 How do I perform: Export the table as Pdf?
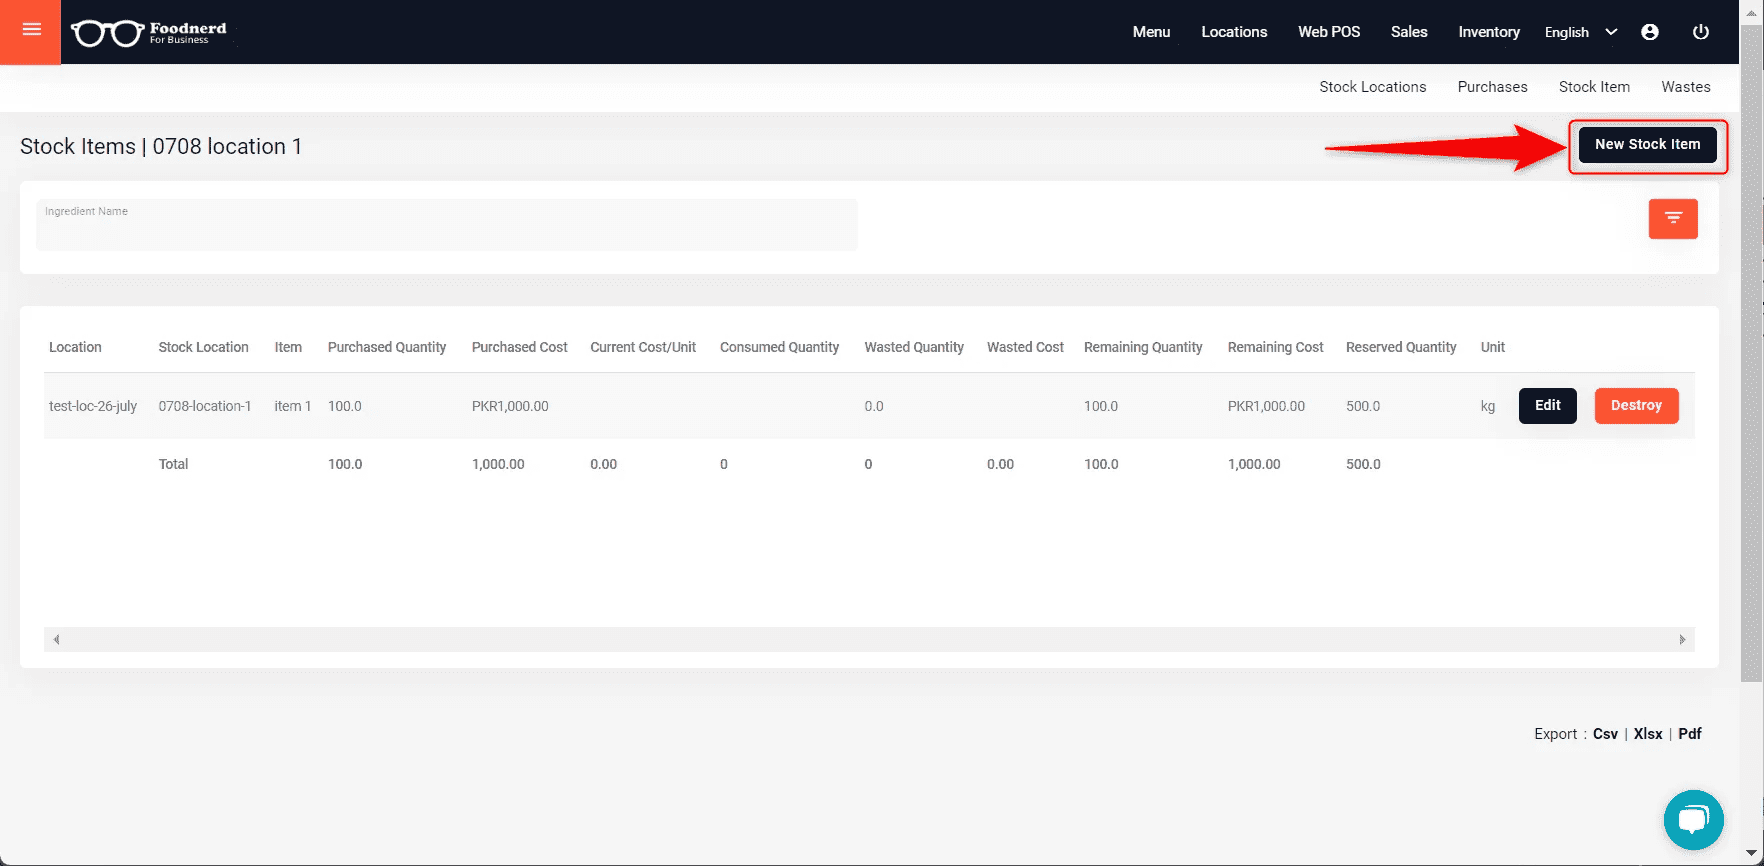[x=1690, y=734]
